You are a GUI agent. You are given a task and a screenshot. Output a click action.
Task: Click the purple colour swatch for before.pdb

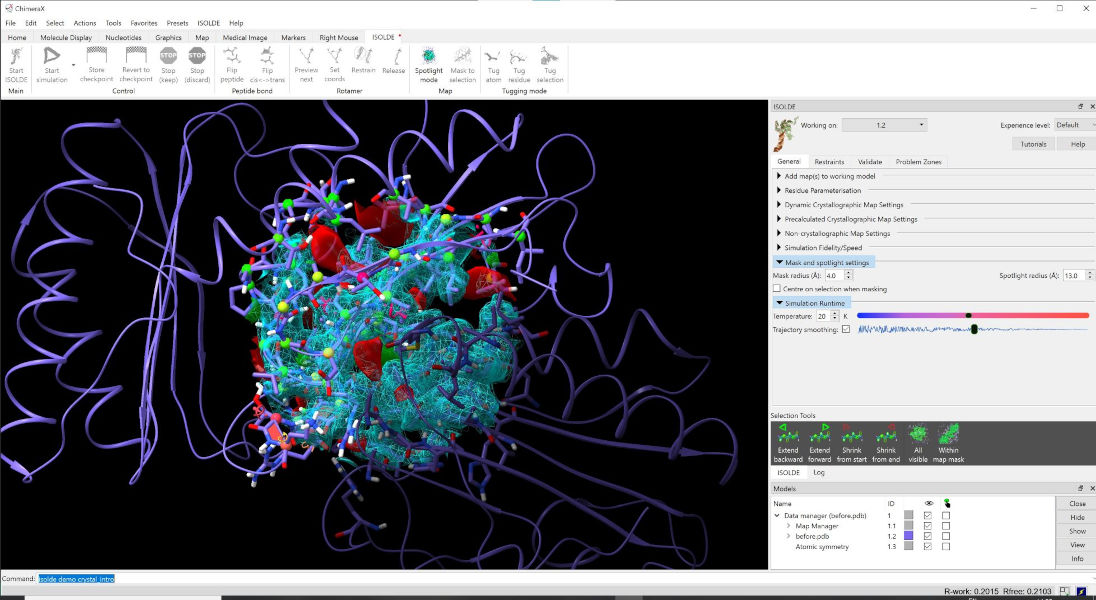pos(909,536)
